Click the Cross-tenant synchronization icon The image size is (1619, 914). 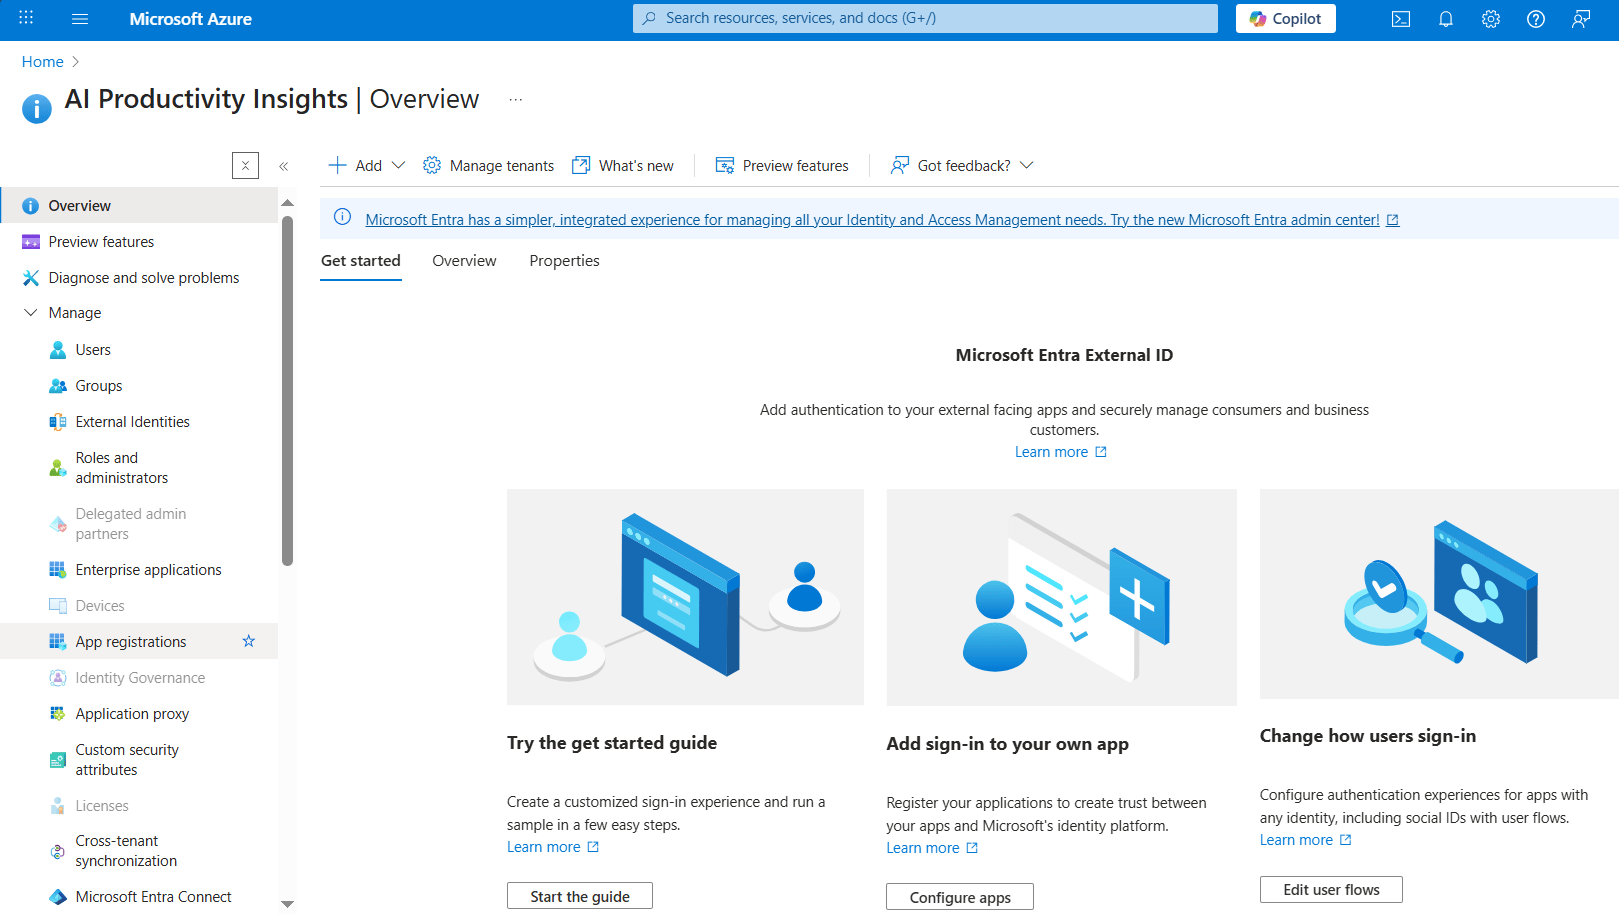(58, 852)
